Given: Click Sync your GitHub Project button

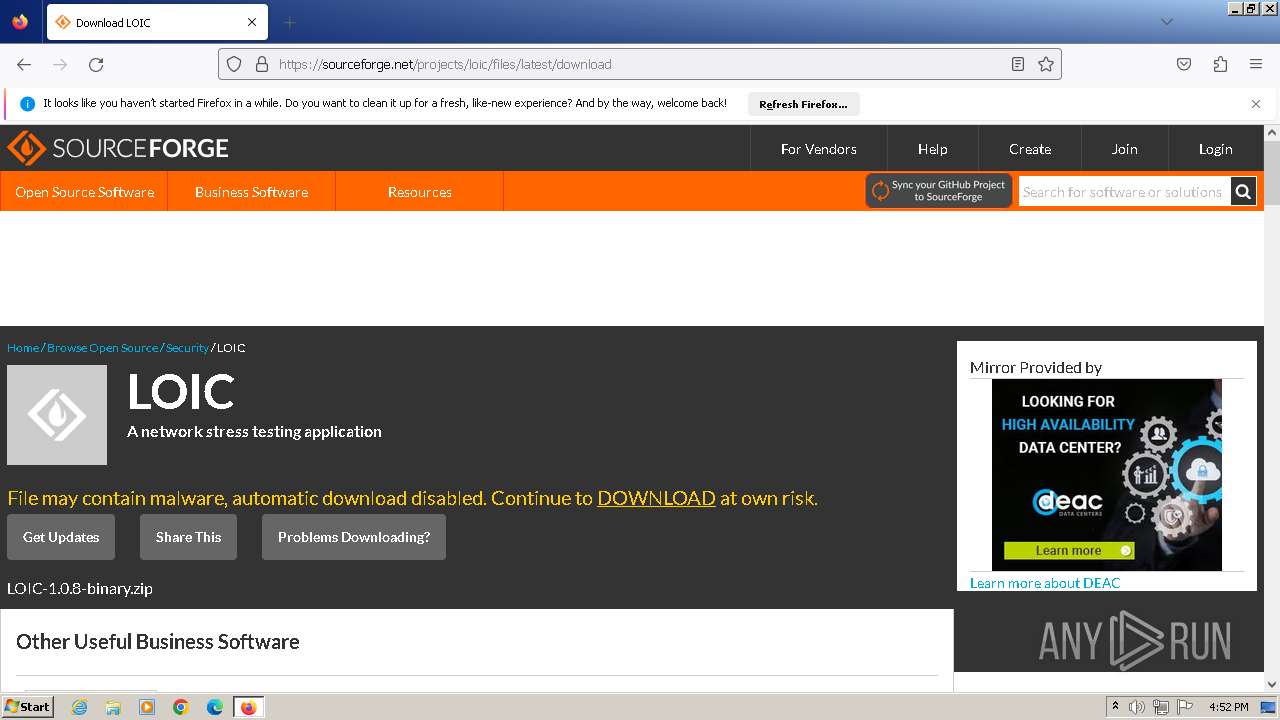Looking at the screenshot, I should click(939, 191).
